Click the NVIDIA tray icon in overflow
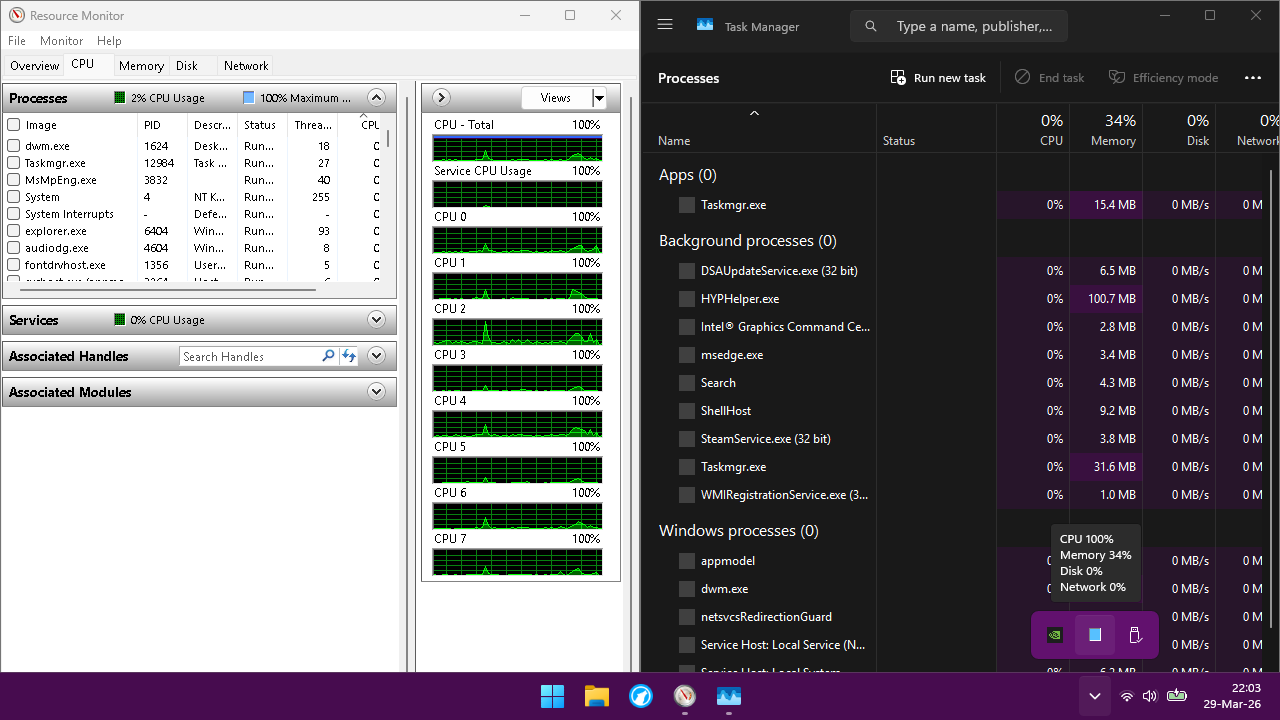 click(x=1055, y=635)
